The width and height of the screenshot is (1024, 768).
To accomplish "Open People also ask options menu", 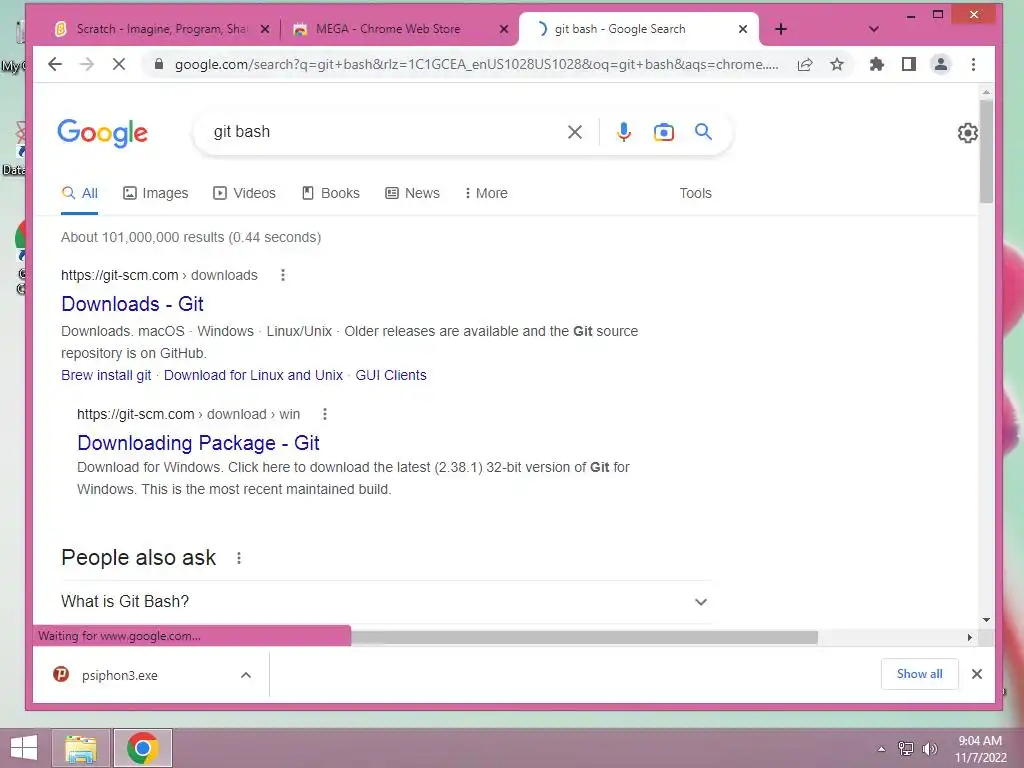I will 239,558.
